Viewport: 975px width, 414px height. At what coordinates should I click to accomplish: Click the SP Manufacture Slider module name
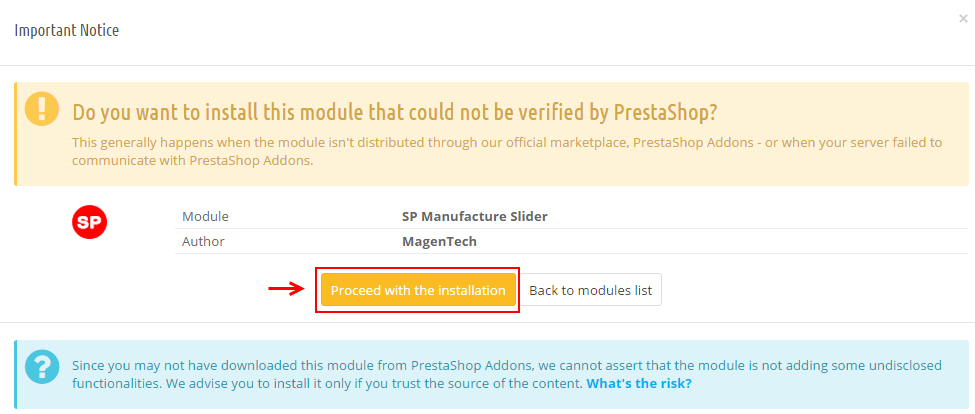pos(475,216)
